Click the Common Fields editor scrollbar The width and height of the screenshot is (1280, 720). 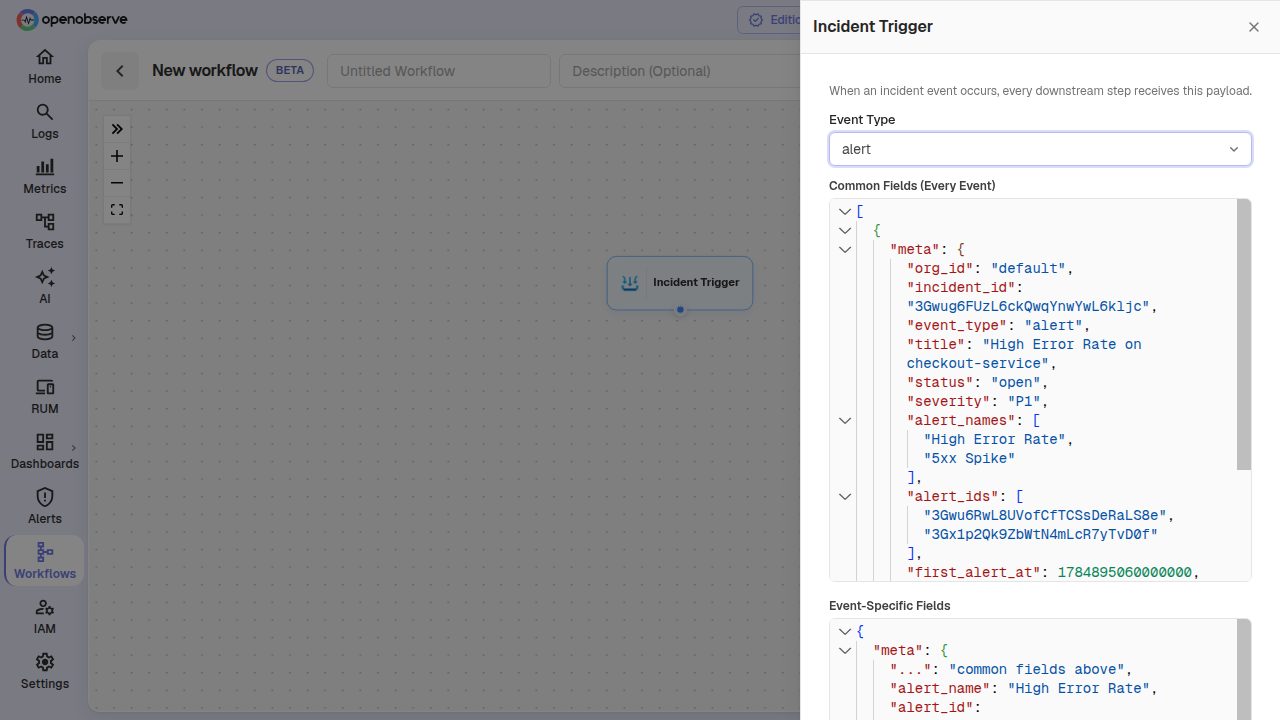click(1244, 334)
